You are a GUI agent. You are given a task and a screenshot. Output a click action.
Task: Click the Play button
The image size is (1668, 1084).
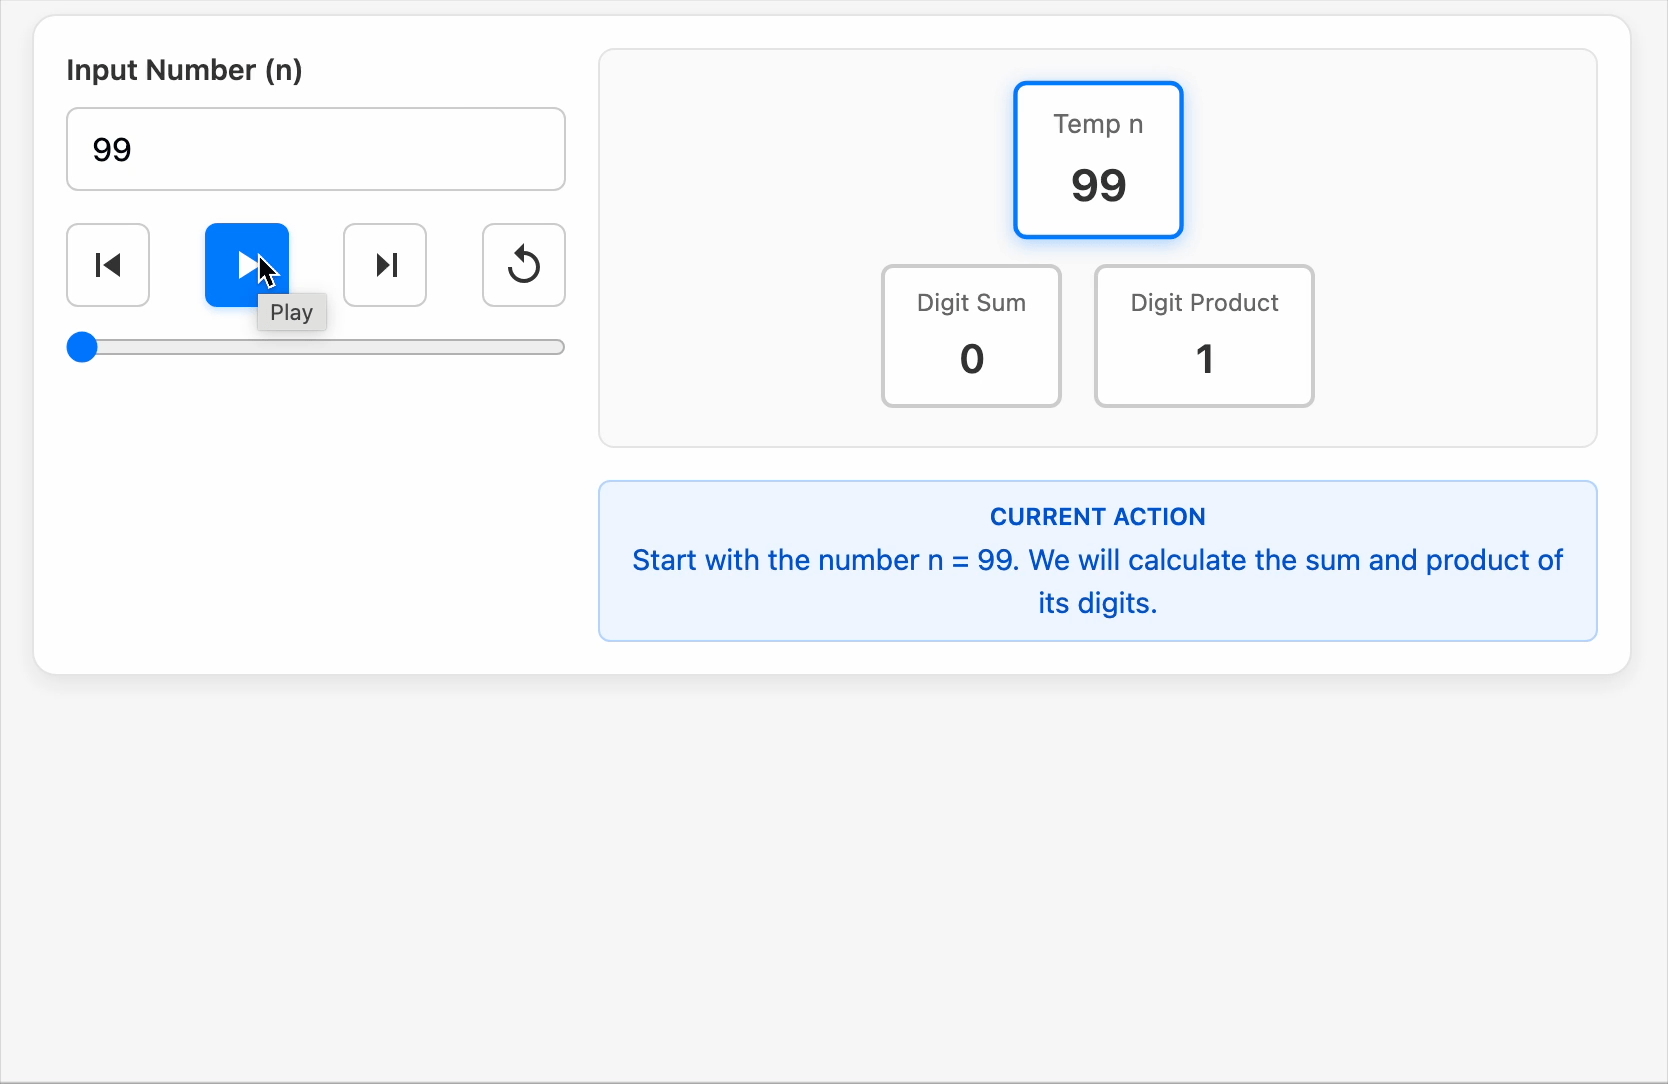(246, 265)
